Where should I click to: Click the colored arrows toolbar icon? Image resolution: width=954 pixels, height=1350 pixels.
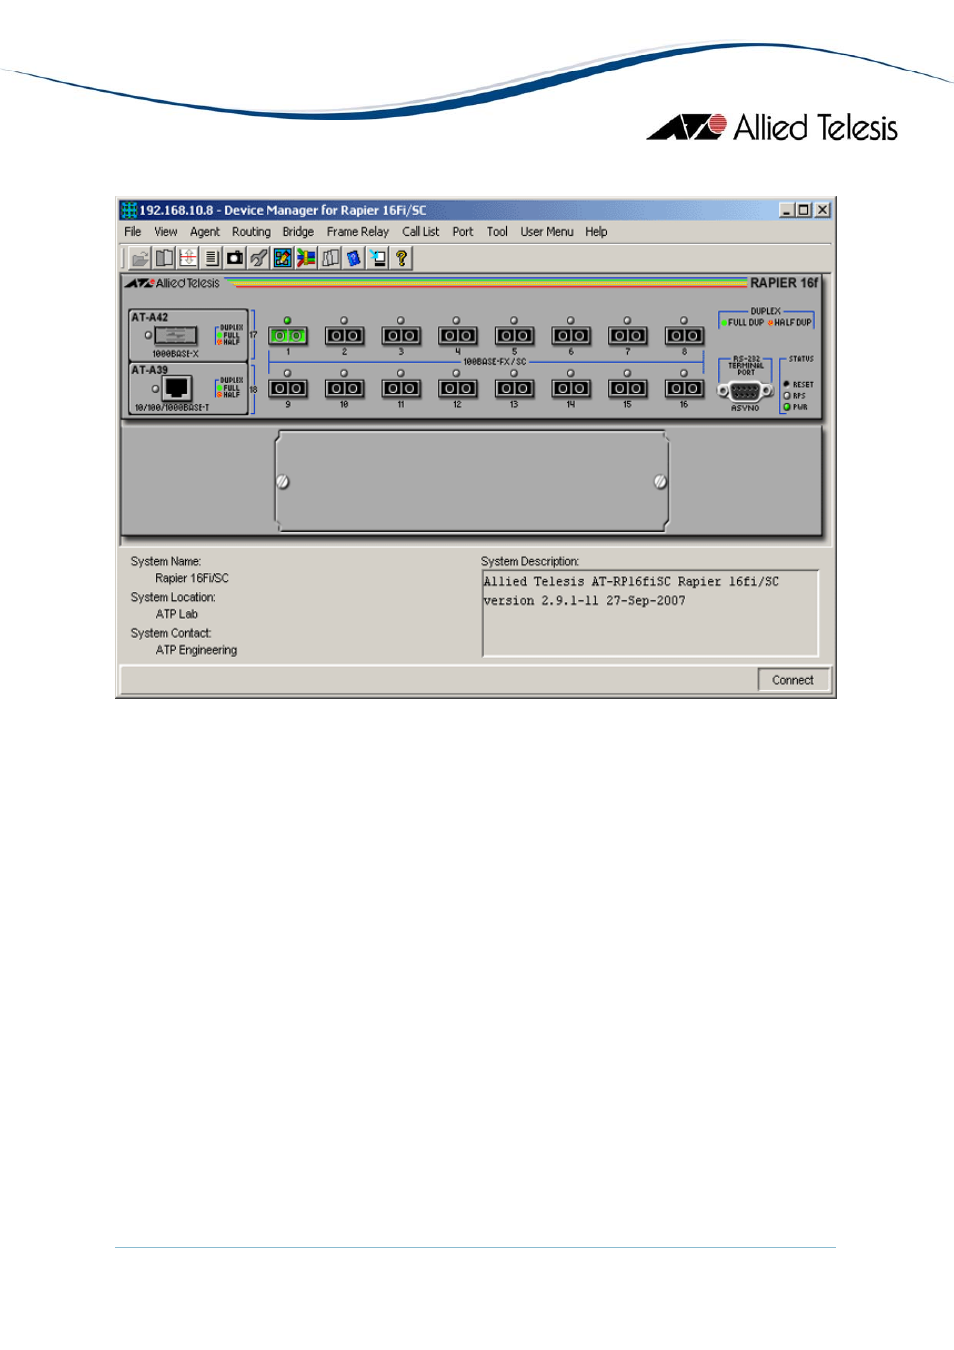[x=306, y=258]
